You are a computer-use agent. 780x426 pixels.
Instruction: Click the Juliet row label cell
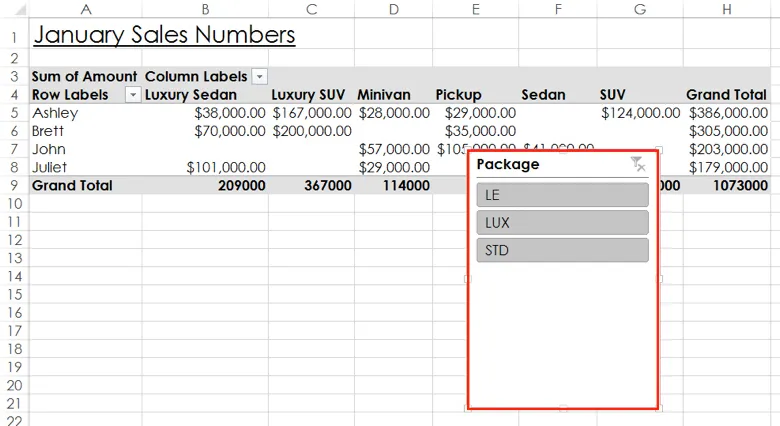(50, 167)
